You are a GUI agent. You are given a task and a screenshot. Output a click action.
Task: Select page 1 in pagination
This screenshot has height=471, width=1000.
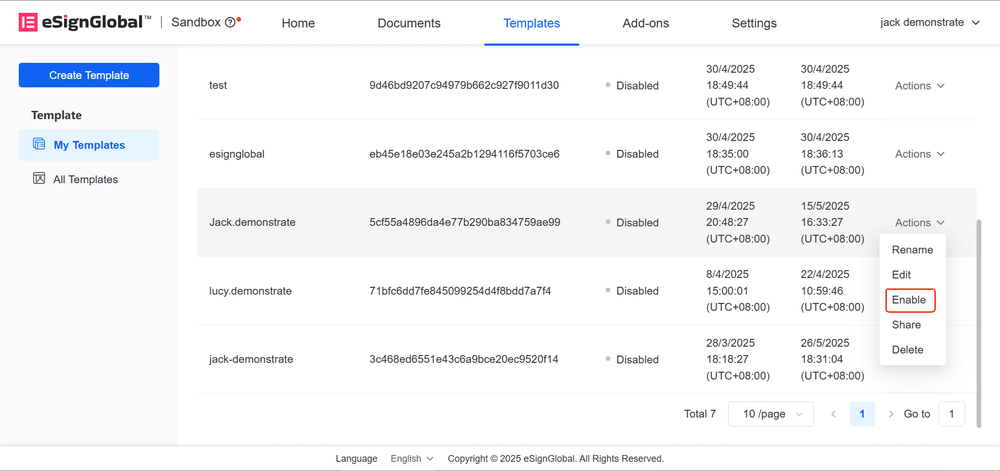862,414
